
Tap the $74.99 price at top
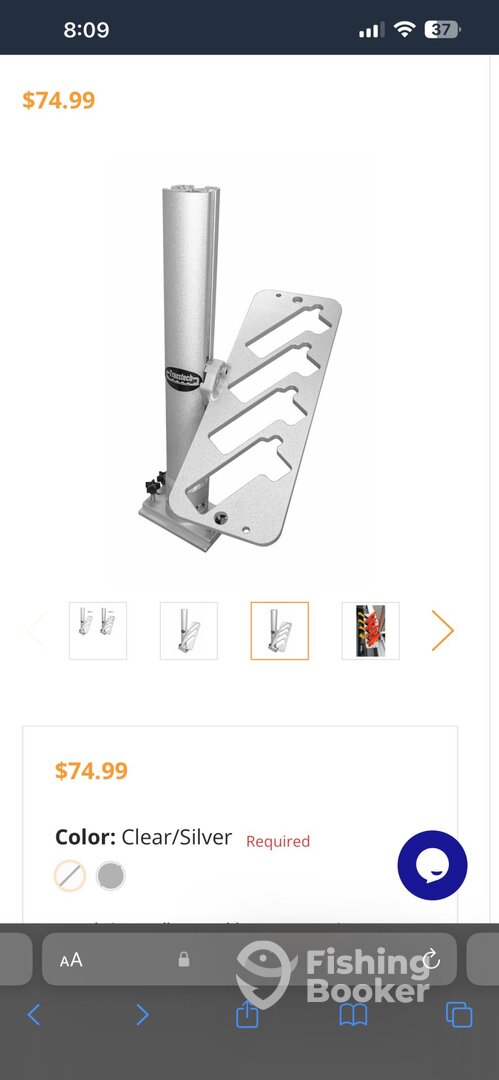[59, 100]
